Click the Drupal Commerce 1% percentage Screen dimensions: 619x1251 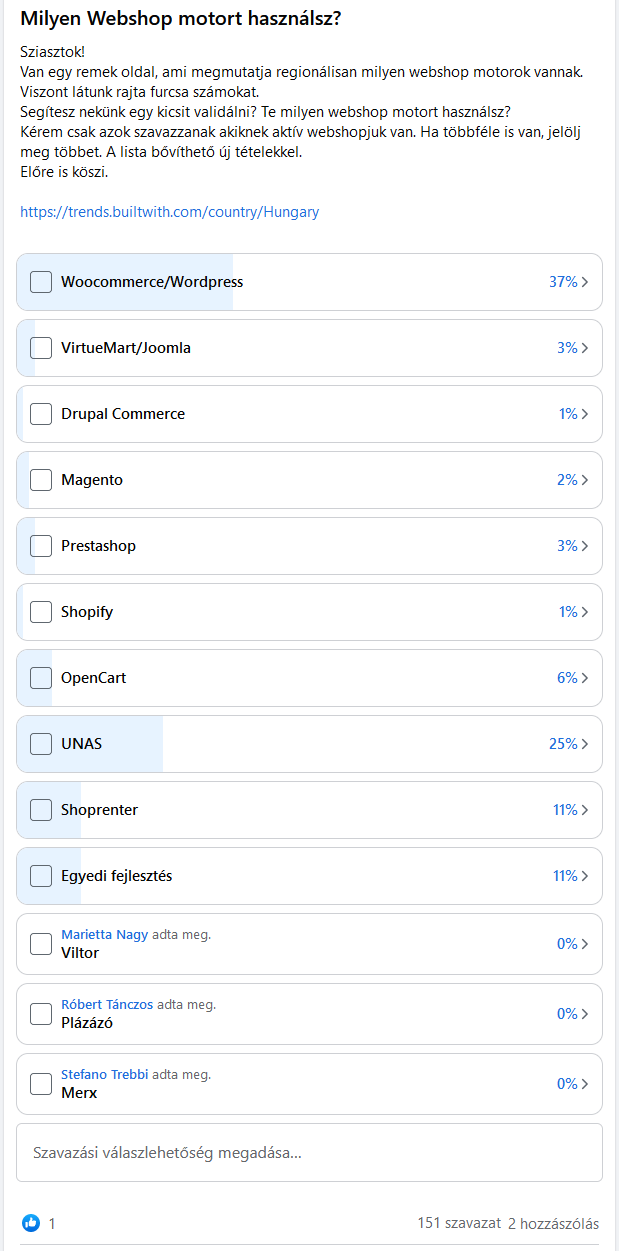click(x=568, y=414)
